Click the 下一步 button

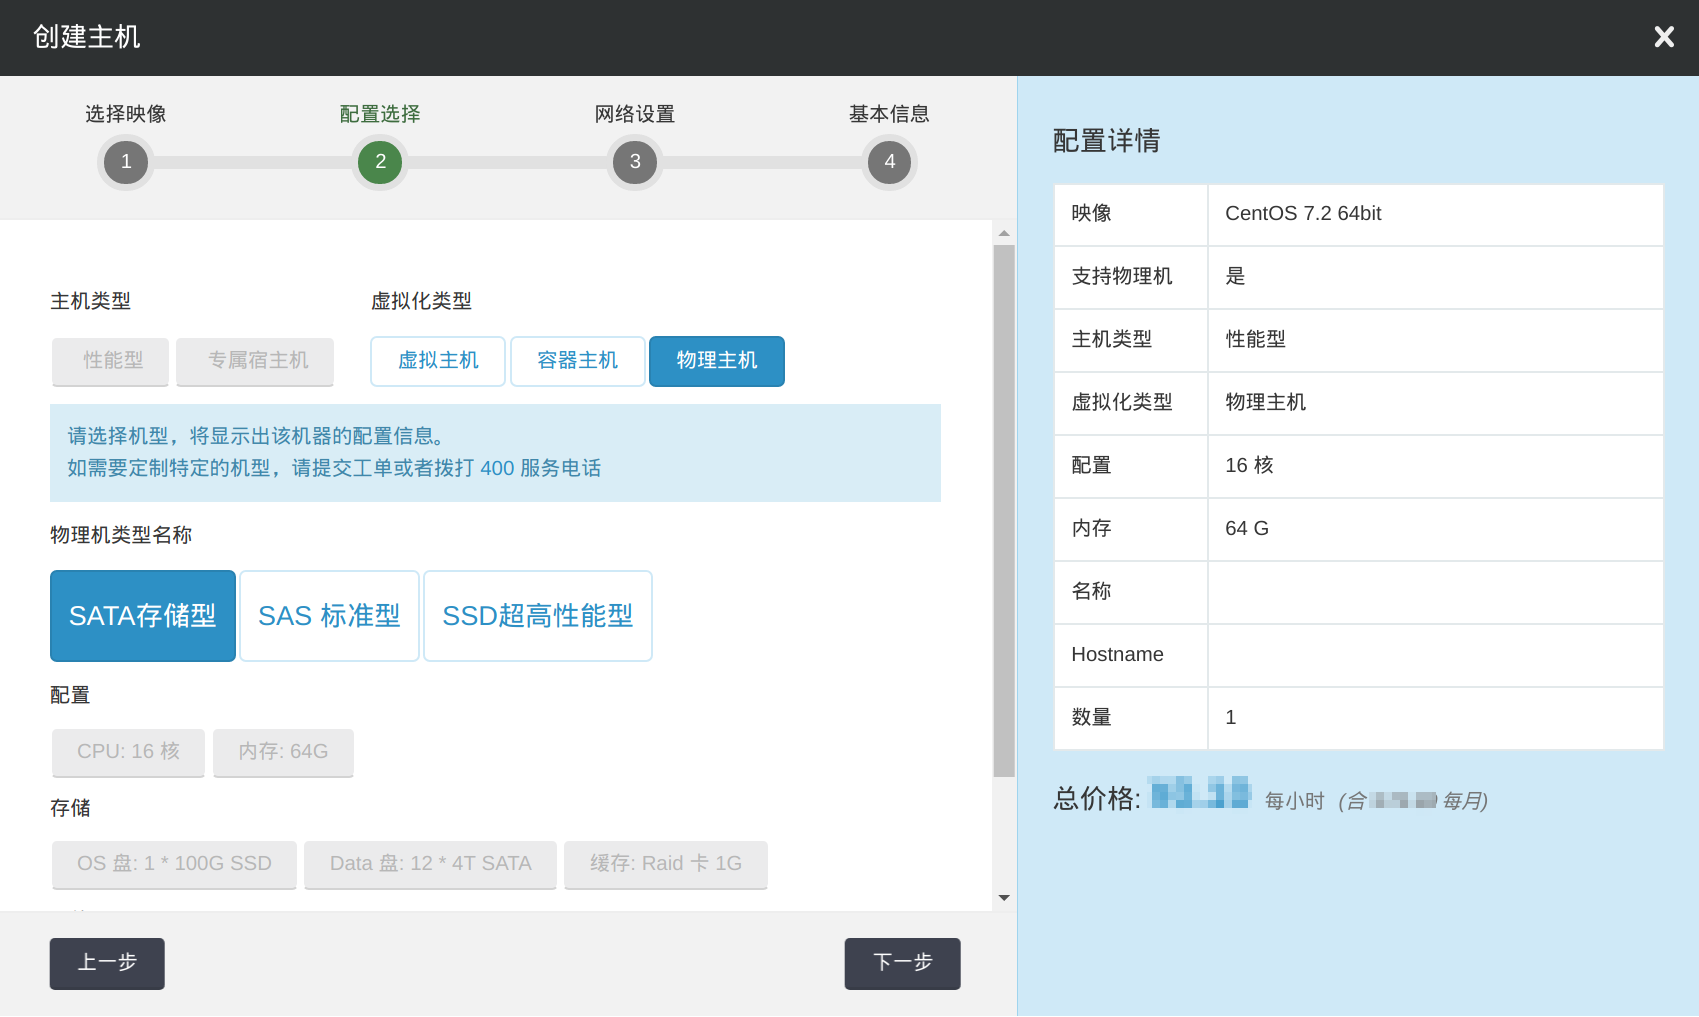902,963
